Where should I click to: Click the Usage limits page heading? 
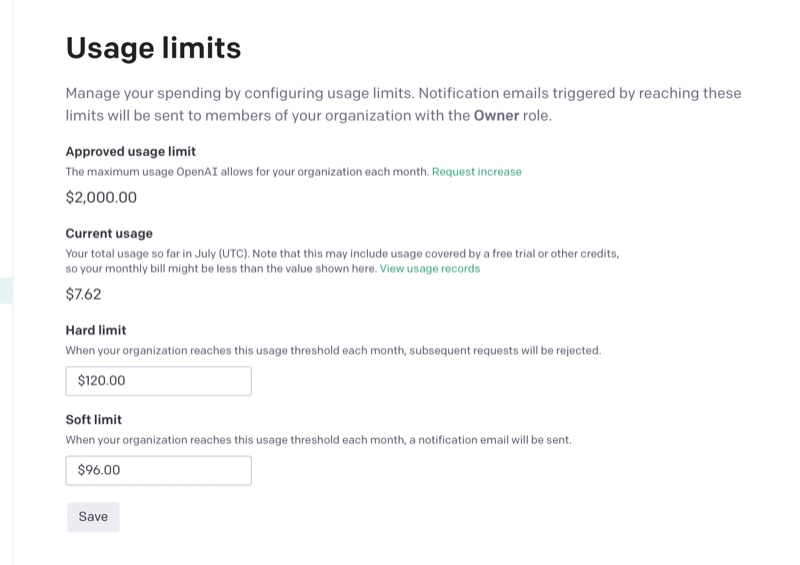[153, 48]
